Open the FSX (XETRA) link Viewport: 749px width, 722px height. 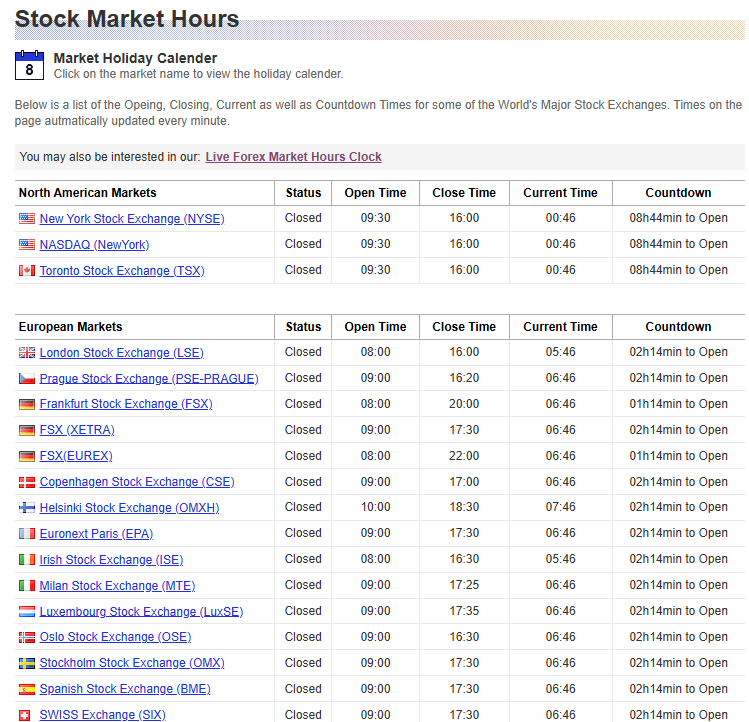(x=77, y=430)
